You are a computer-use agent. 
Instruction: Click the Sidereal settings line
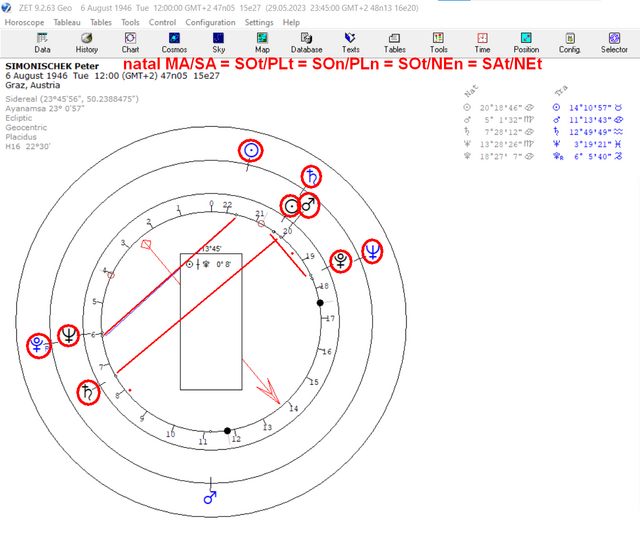(72, 99)
